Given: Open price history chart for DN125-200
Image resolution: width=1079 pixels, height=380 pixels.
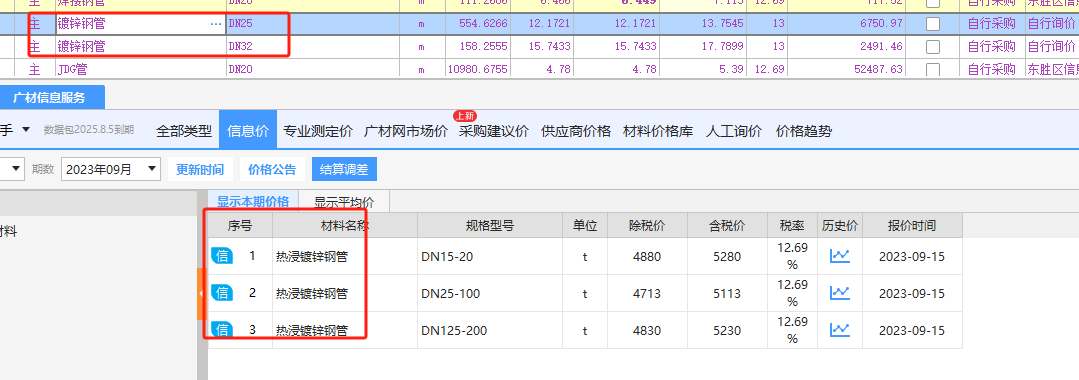Looking at the screenshot, I should [840, 330].
